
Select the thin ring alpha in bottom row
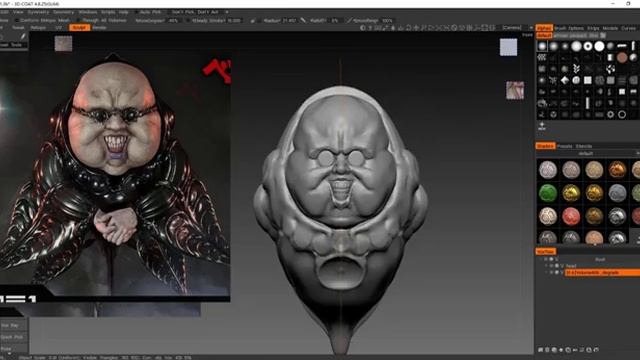click(622, 114)
